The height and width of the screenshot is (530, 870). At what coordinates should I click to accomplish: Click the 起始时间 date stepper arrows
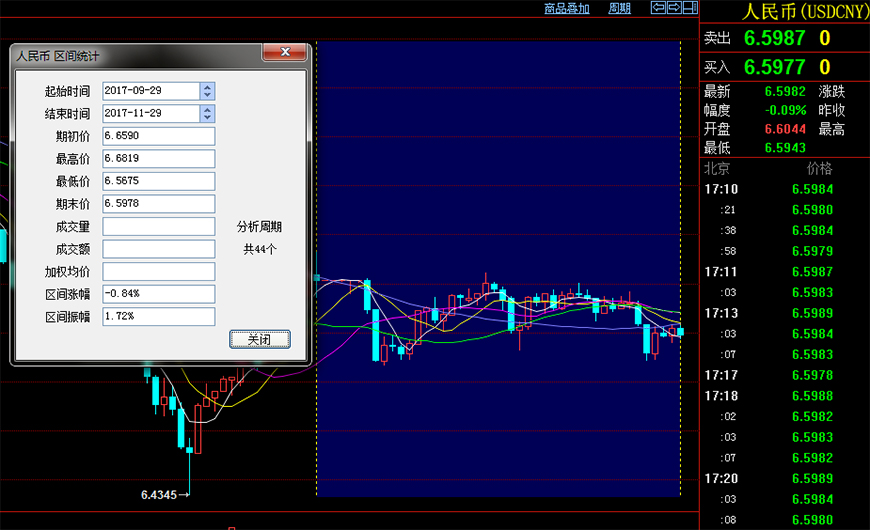pos(207,91)
